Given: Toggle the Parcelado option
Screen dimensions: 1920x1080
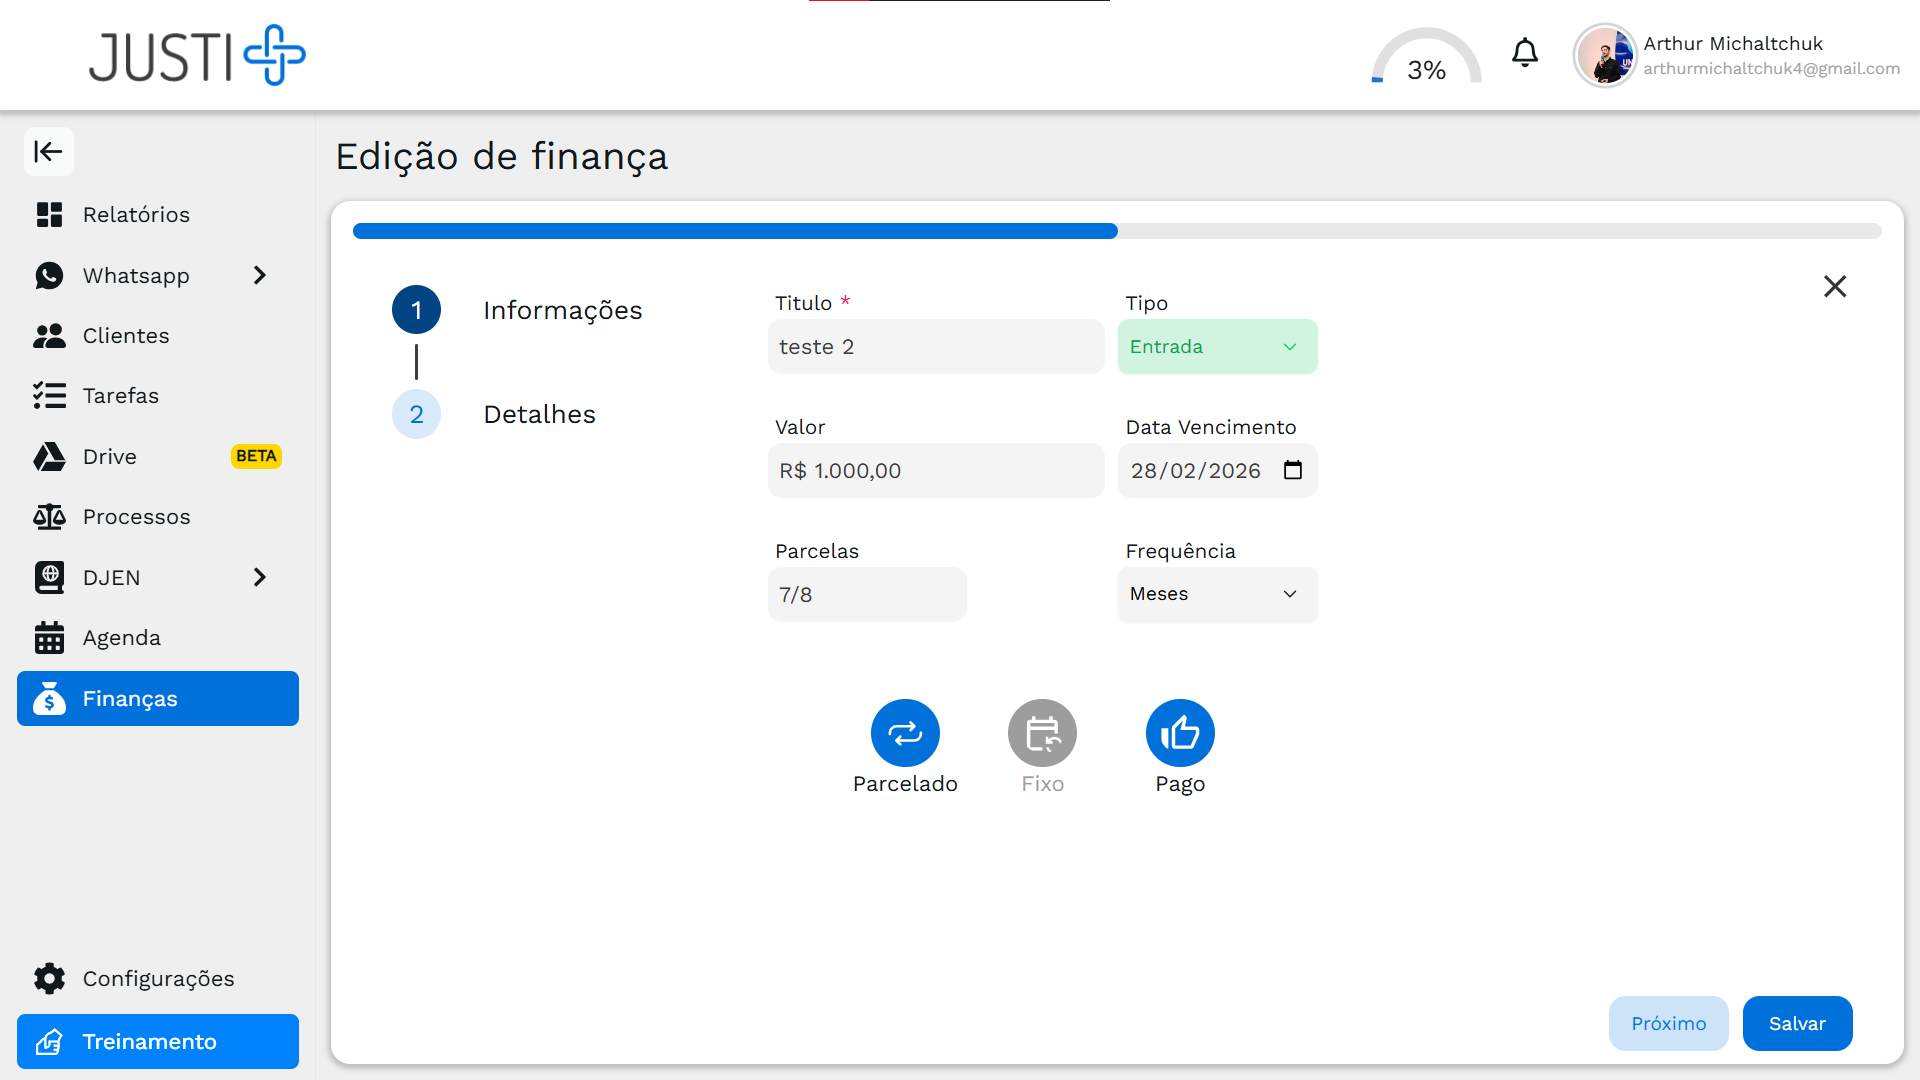Looking at the screenshot, I should pyautogui.click(x=905, y=733).
